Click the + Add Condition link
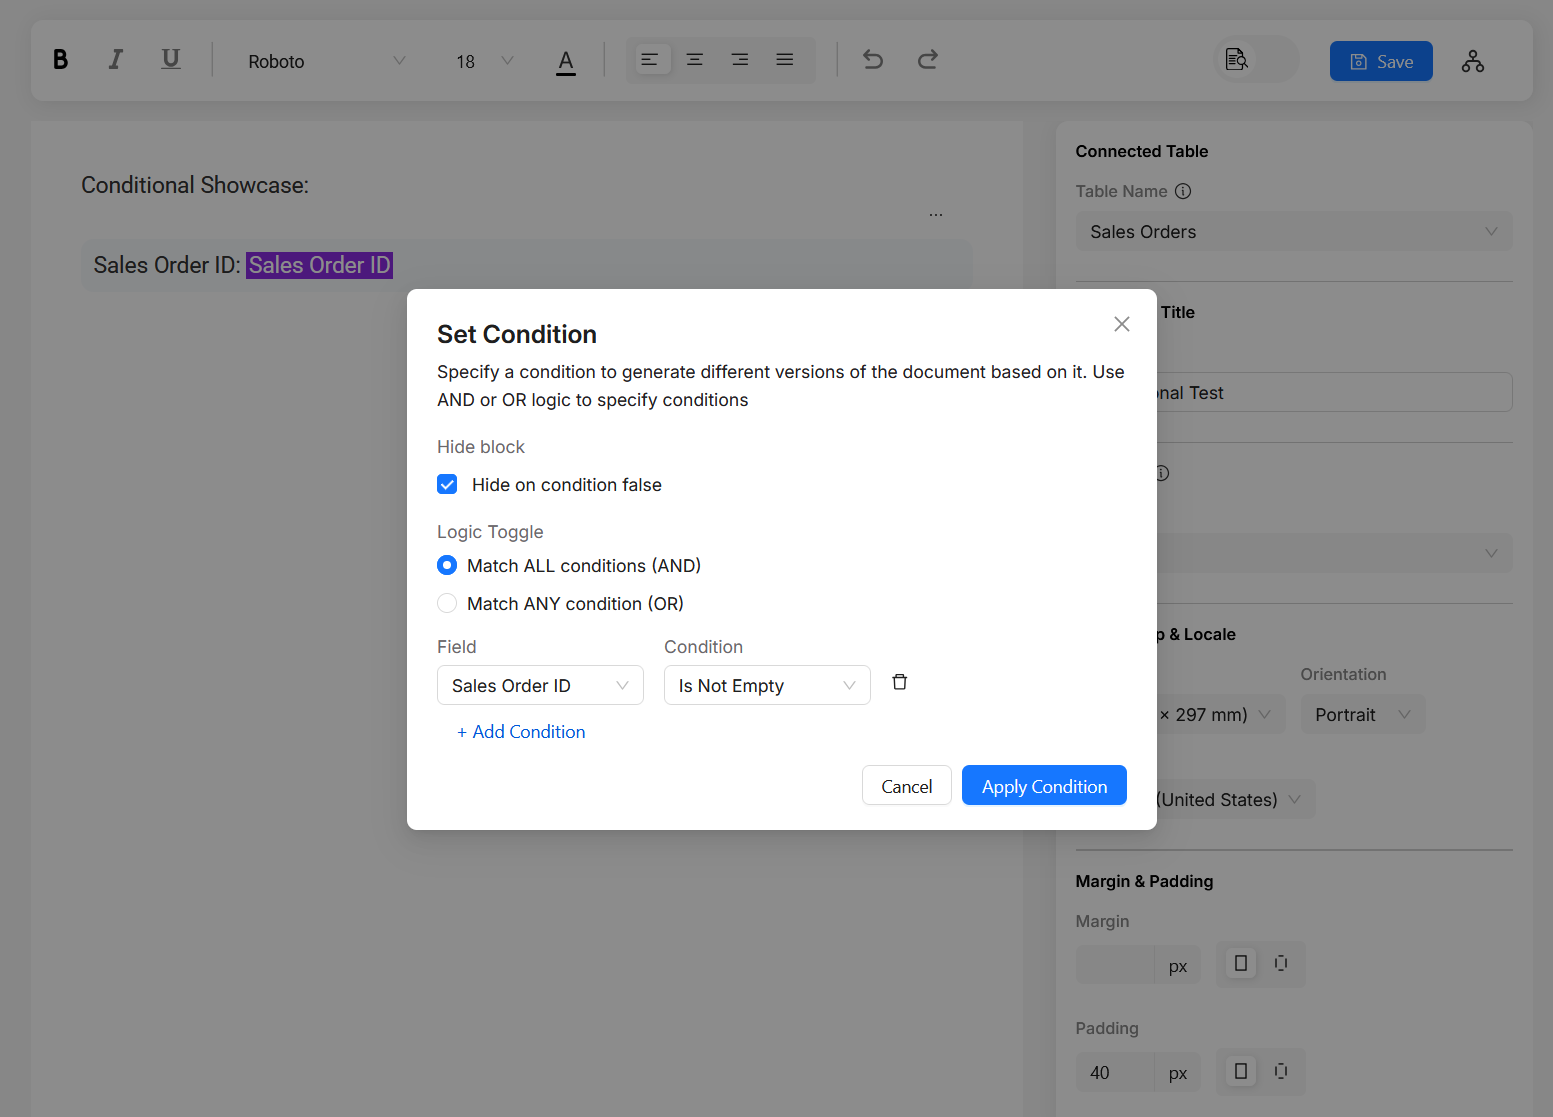Viewport: 1553px width, 1117px height. click(521, 732)
